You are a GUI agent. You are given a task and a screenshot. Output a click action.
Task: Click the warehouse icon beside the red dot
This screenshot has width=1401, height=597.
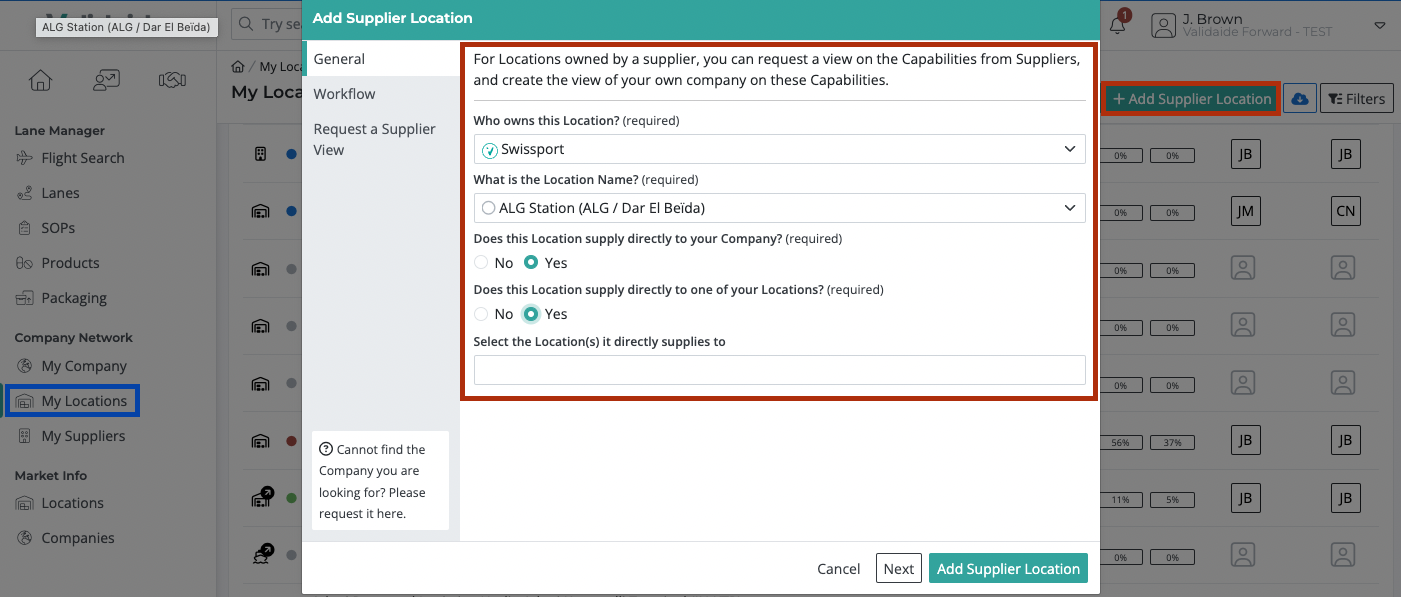coord(260,440)
